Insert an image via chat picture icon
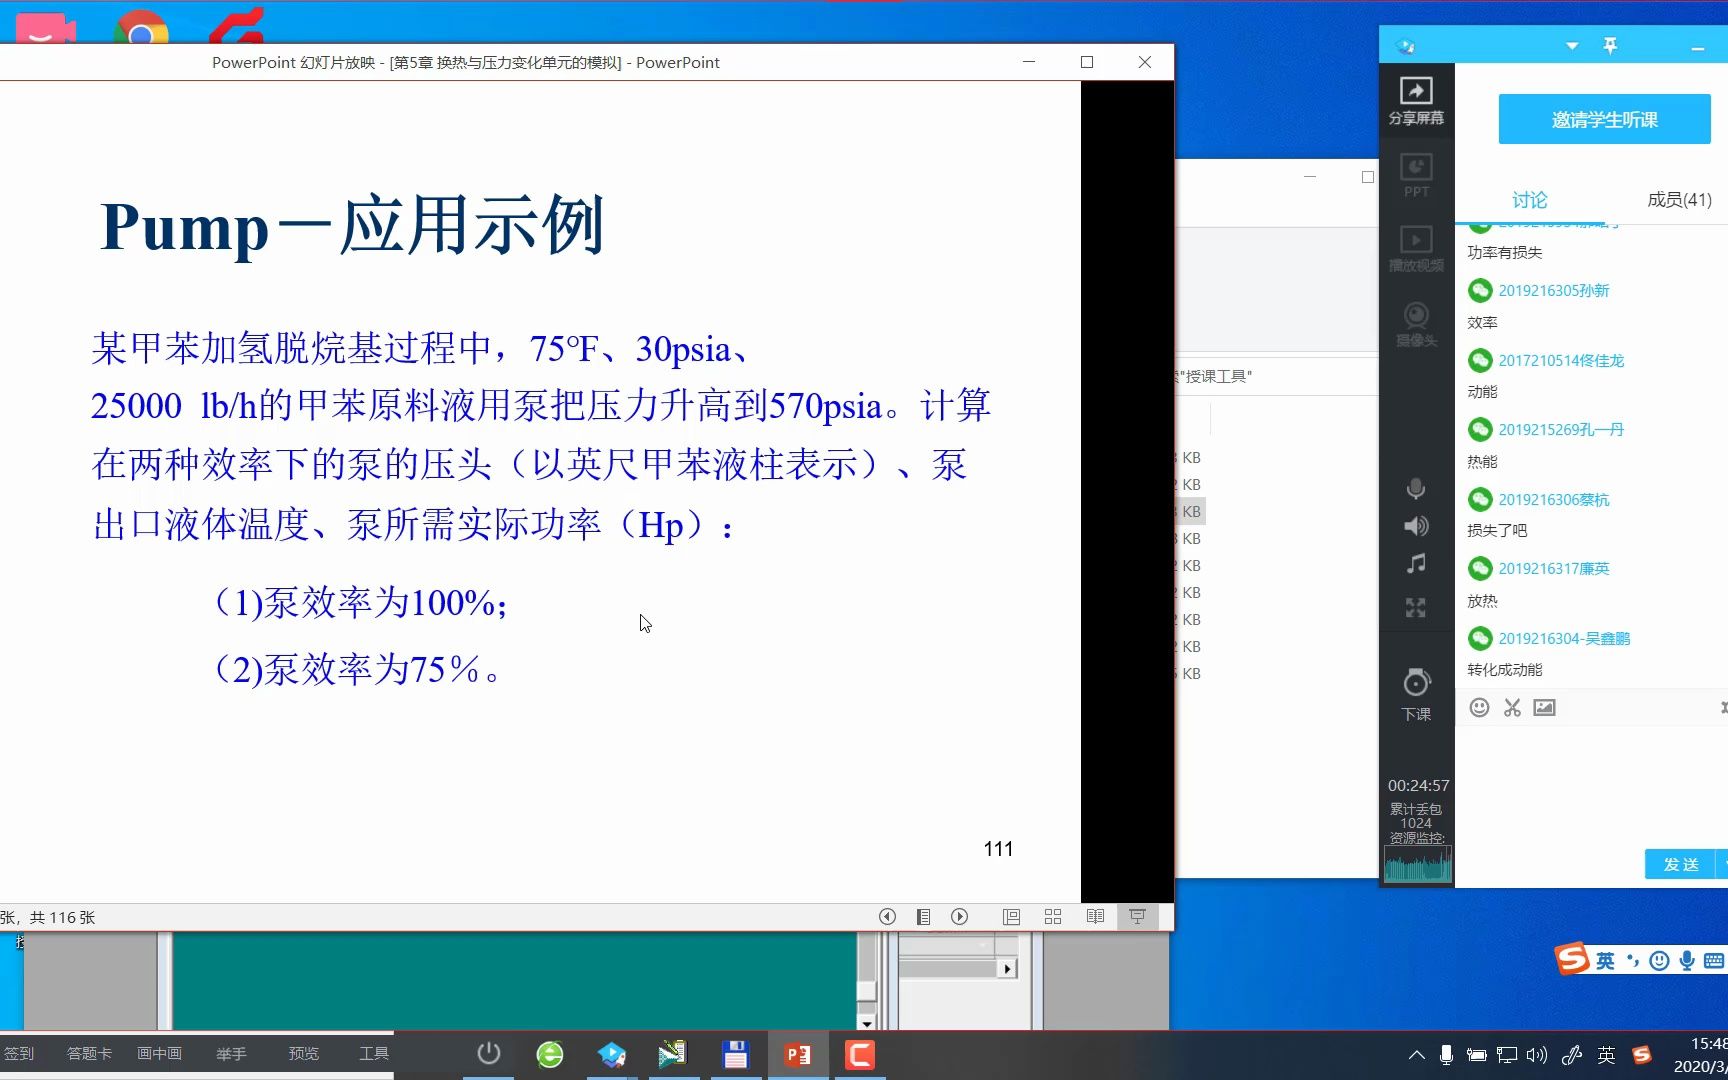Screen dimensions: 1728x1080 [1545, 708]
